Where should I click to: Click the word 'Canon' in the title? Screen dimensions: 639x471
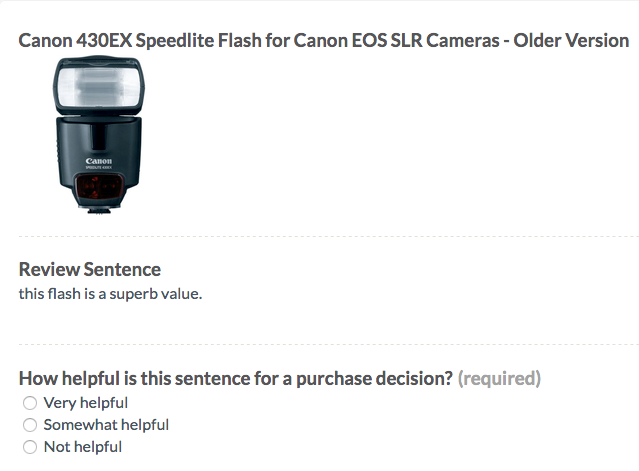(45, 41)
